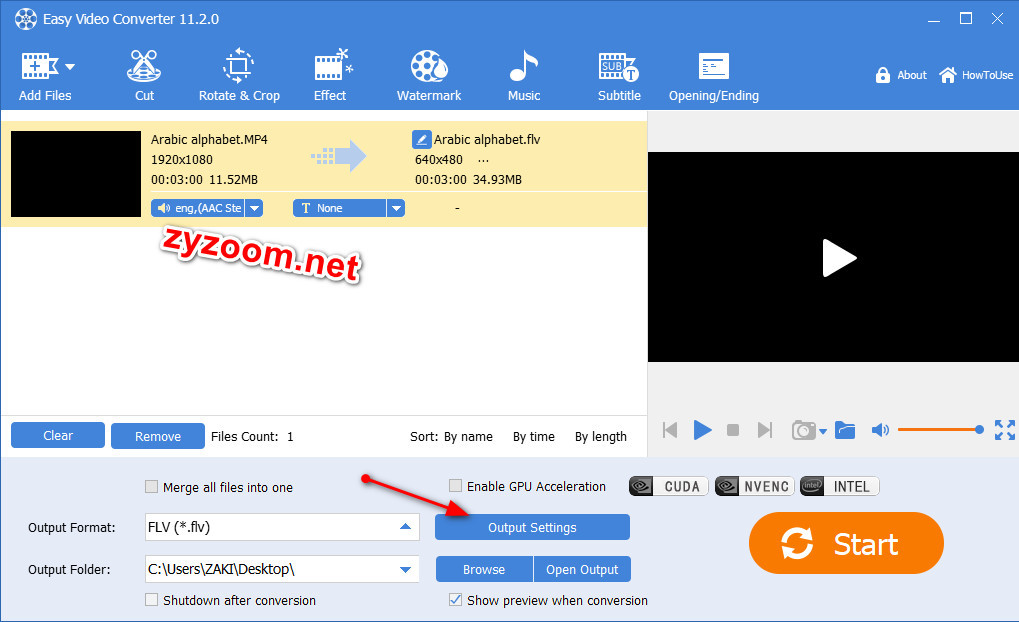Toggle fullscreen preview
1019x622 pixels.
1005,430
